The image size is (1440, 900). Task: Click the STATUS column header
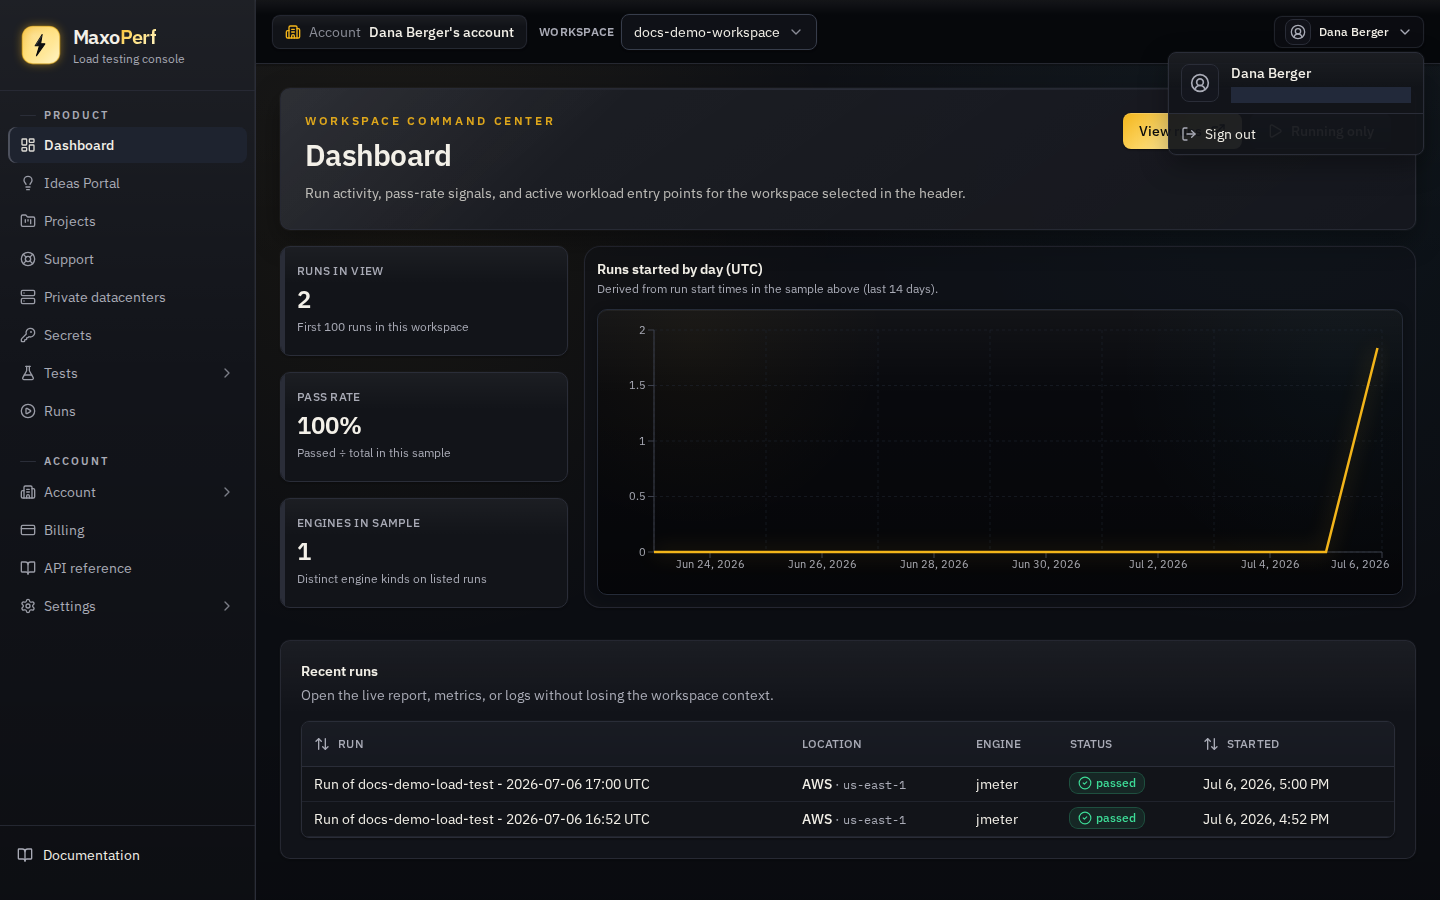coord(1091,744)
